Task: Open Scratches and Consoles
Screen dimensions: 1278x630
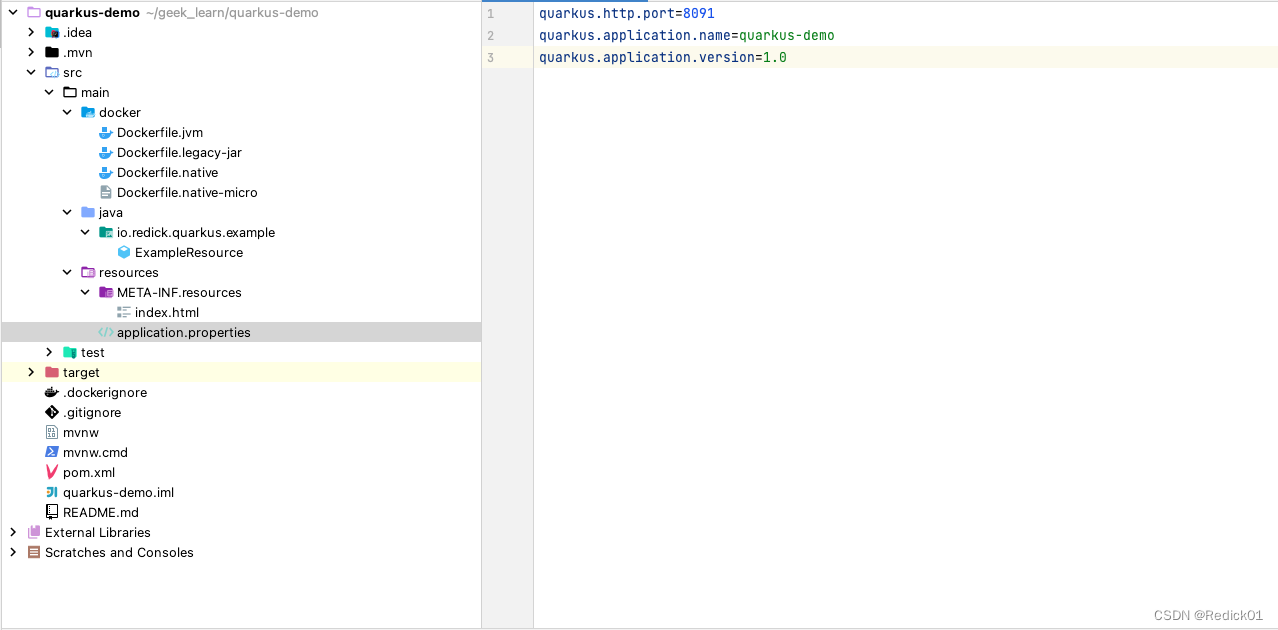Action: [x=119, y=552]
